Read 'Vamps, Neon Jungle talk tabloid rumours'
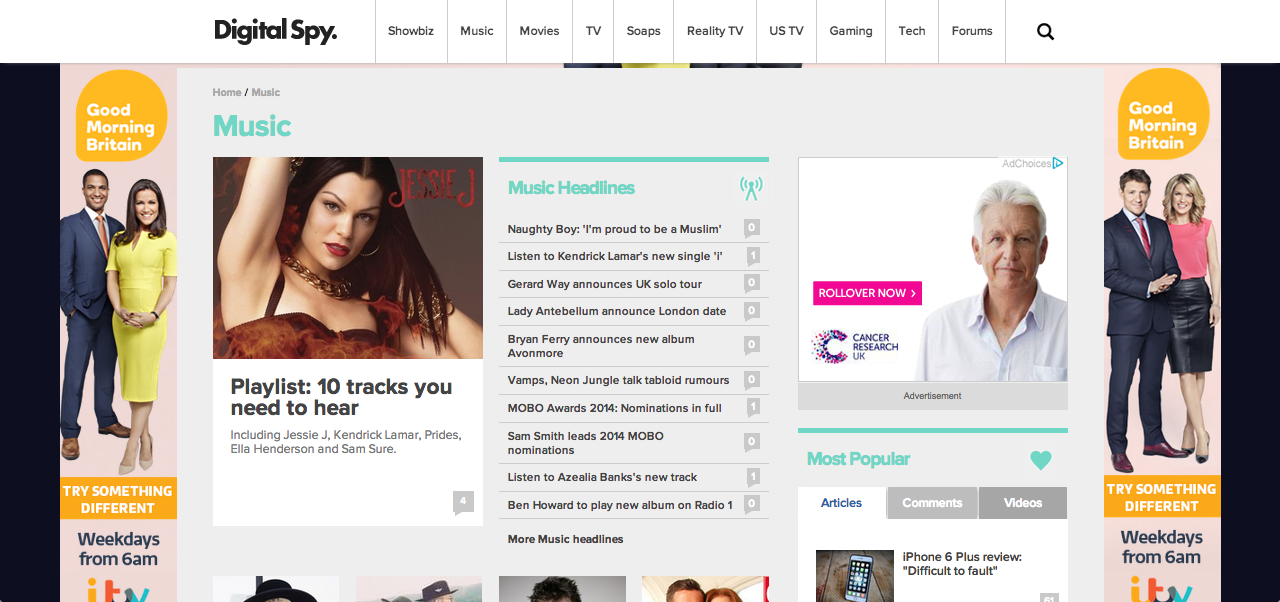1280x602 pixels. (x=618, y=380)
